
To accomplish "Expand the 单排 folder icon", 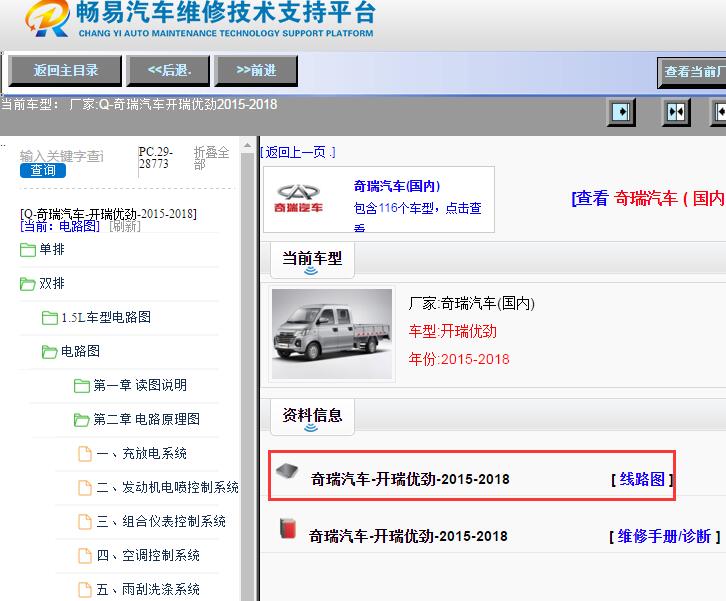I will 28,250.
